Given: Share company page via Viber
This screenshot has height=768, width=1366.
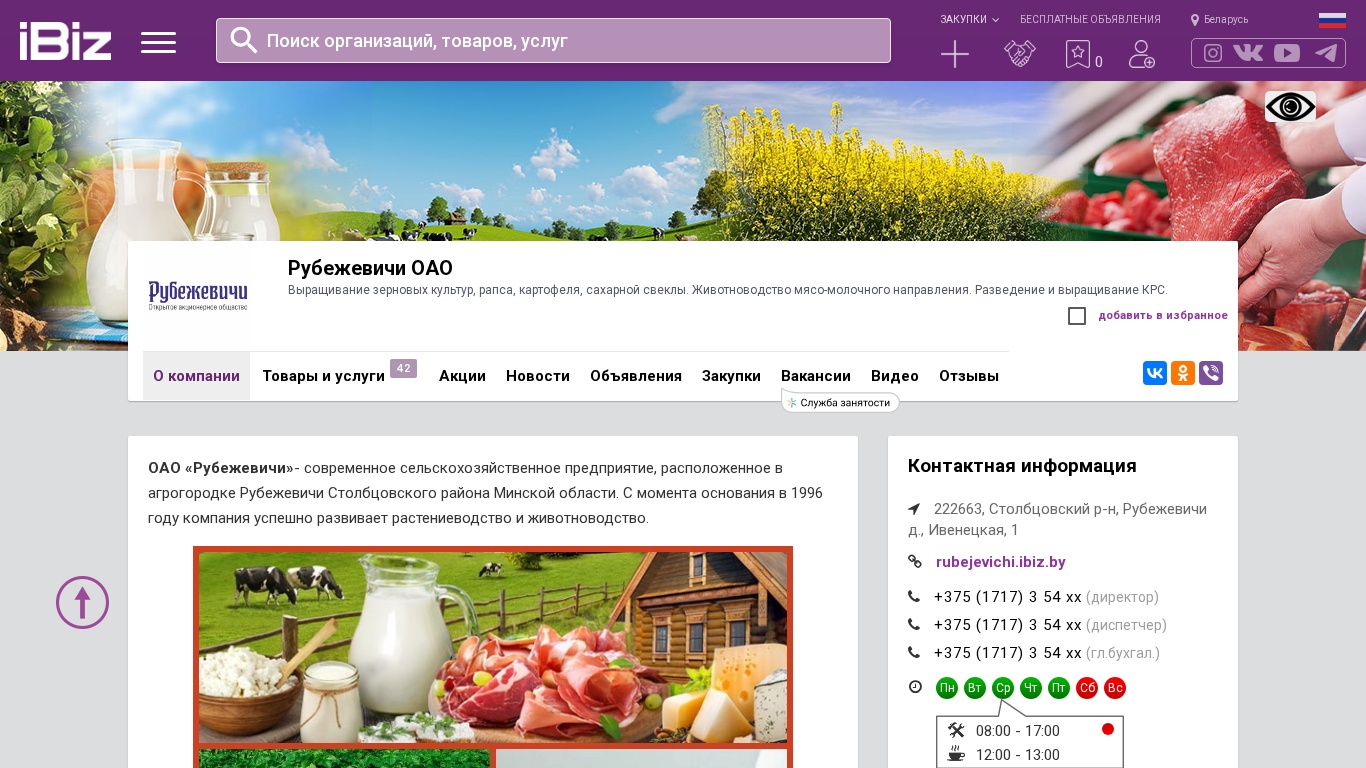Looking at the screenshot, I should pyautogui.click(x=1211, y=373).
